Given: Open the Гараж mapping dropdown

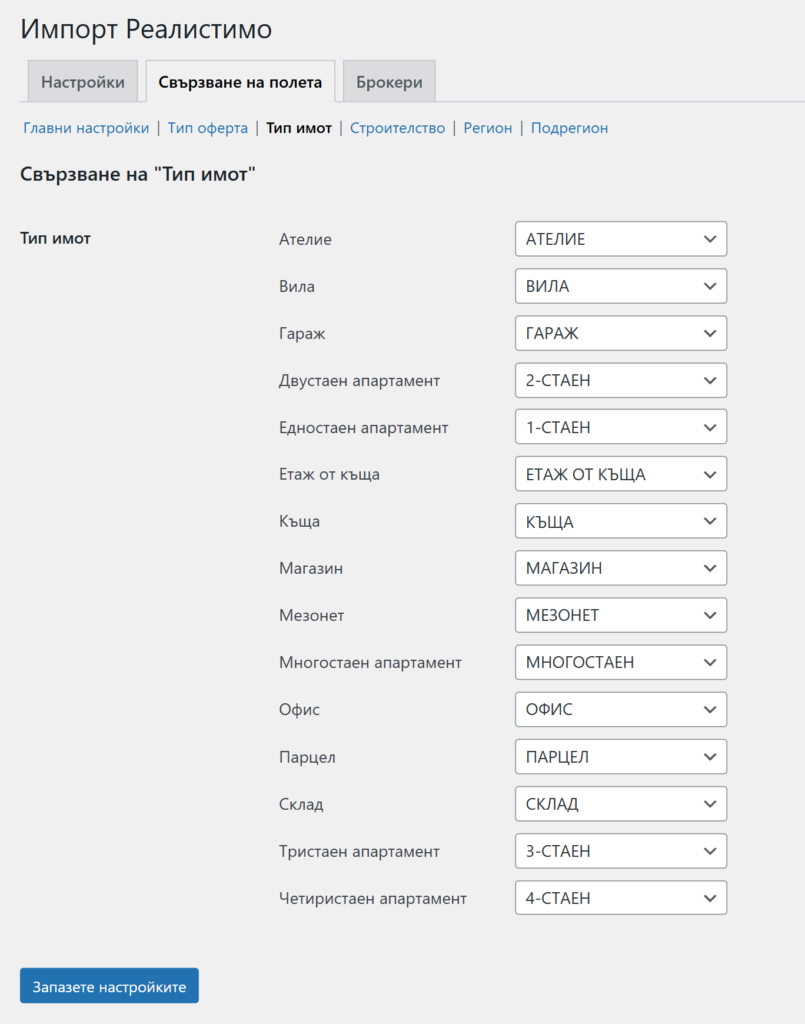Looking at the screenshot, I should pyautogui.click(x=621, y=333).
